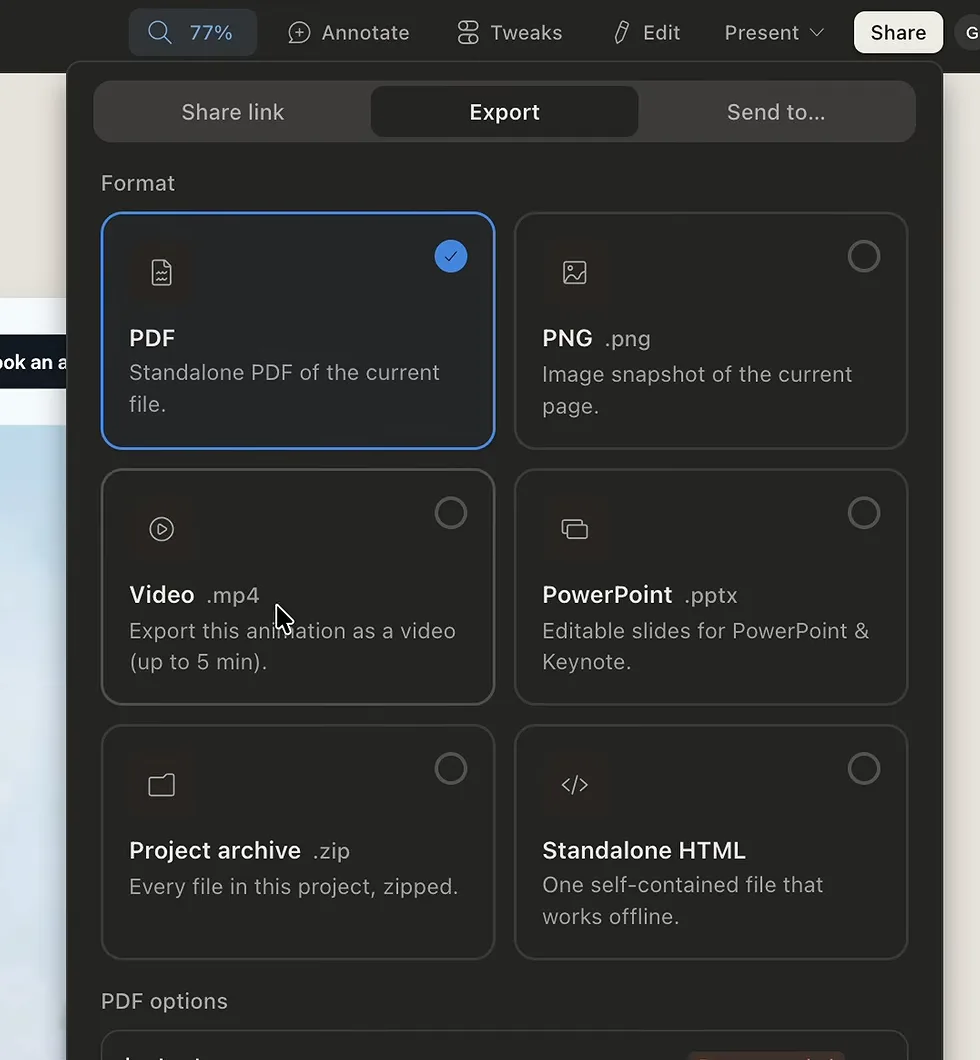Screen dimensions: 980x1060
Task: Click the Project archive folder icon
Action: pyautogui.click(x=162, y=785)
